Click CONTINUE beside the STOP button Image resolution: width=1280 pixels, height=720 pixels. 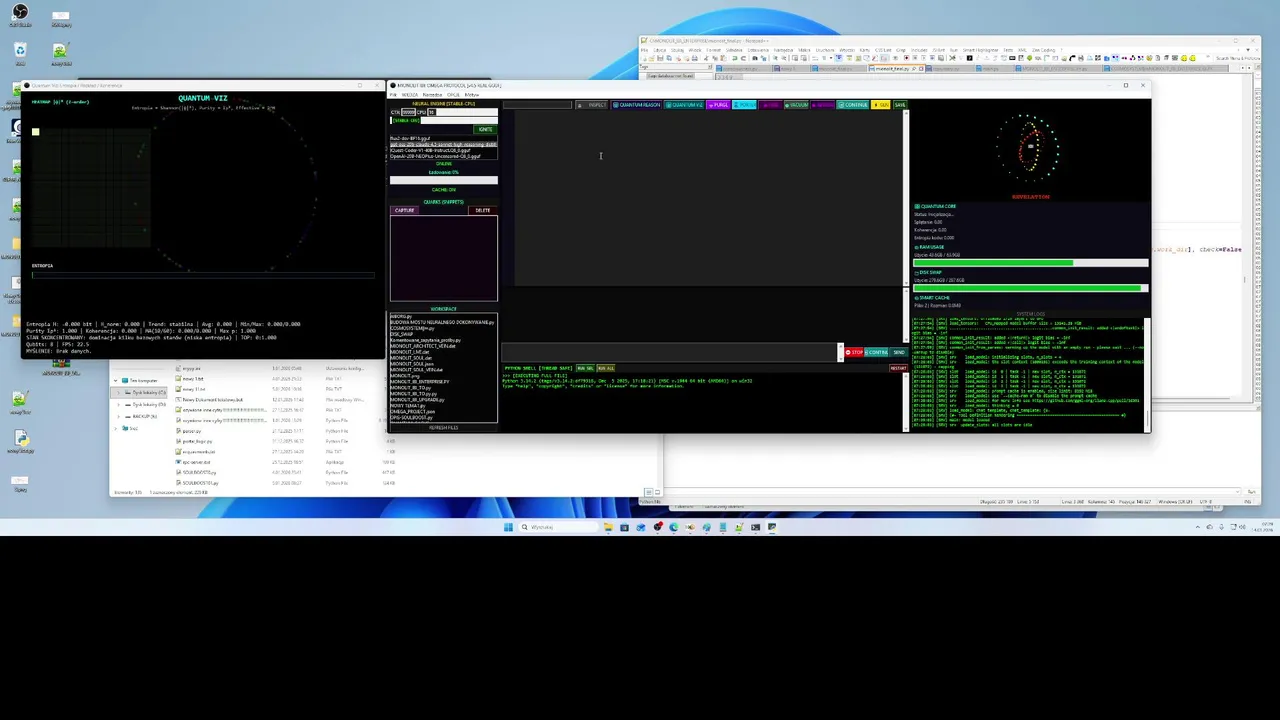coord(877,352)
